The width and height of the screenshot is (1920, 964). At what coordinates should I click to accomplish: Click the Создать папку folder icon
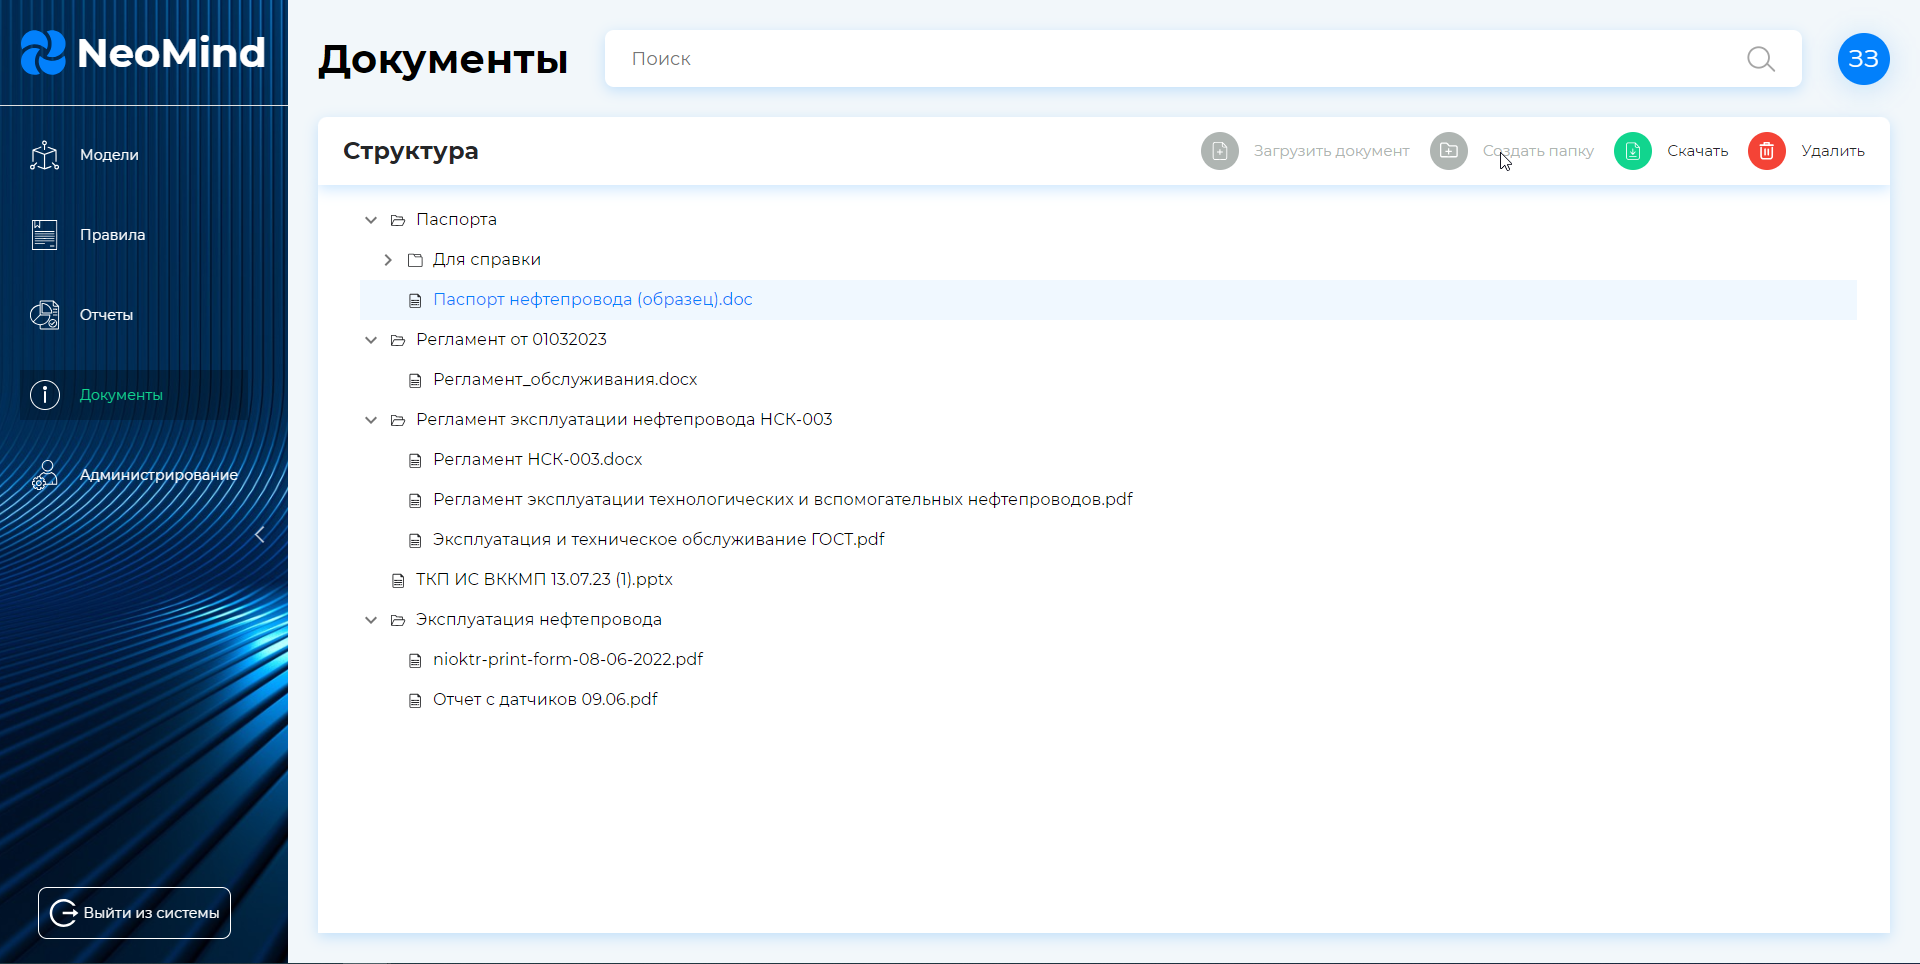point(1449,151)
